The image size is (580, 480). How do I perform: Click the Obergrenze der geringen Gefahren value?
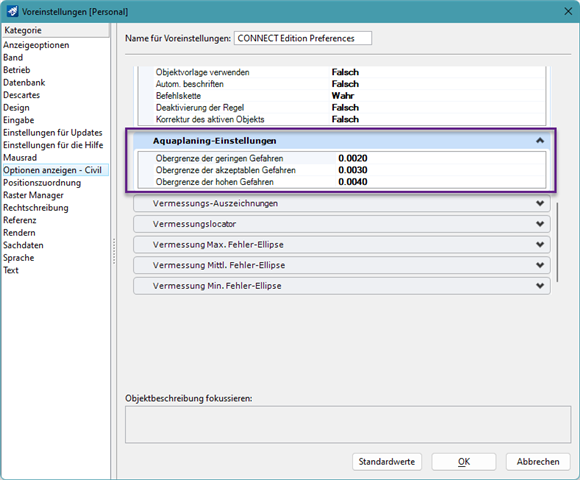coord(353,158)
